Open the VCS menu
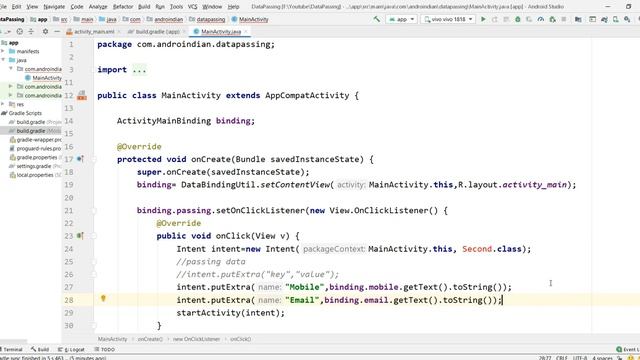The width and height of the screenshot is (640, 360). coord(192,7)
